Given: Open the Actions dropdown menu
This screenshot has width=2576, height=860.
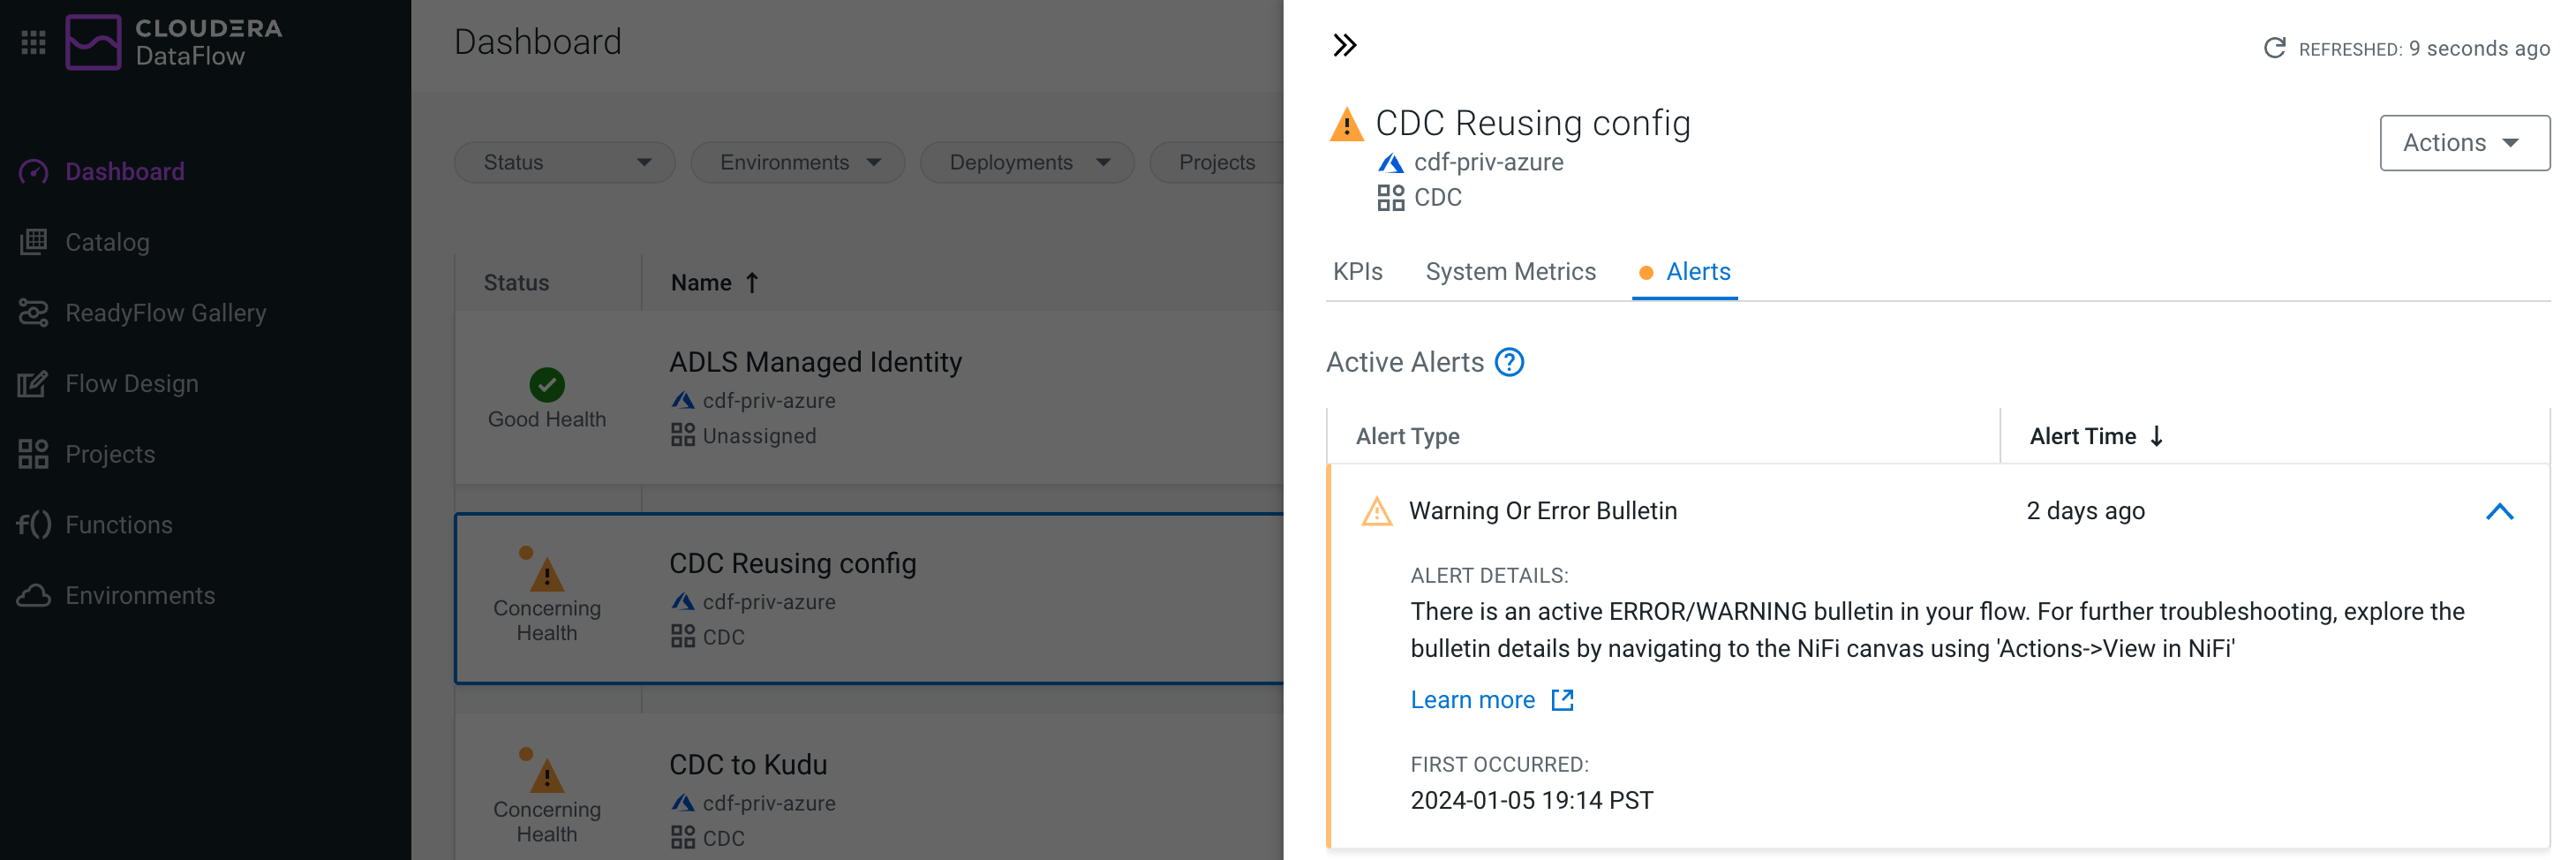Looking at the screenshot, I should tap(2464, 142).
